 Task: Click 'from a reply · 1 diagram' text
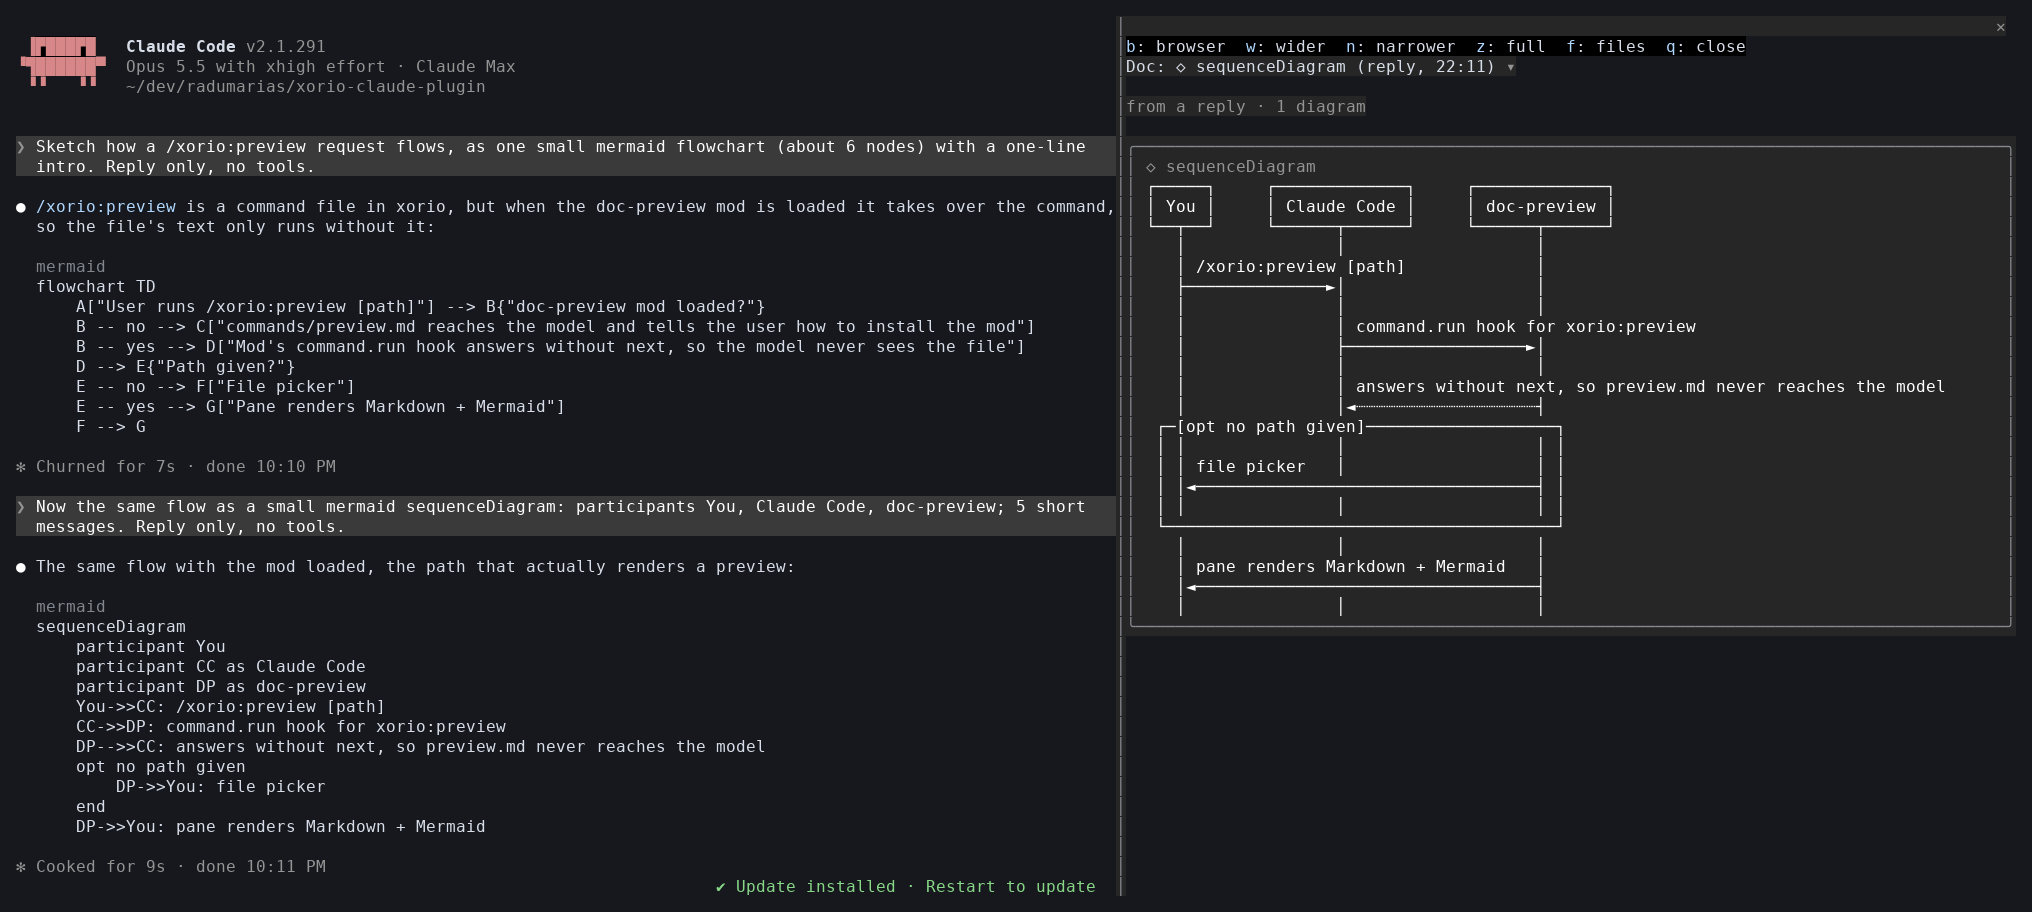tap(1245, 107)
